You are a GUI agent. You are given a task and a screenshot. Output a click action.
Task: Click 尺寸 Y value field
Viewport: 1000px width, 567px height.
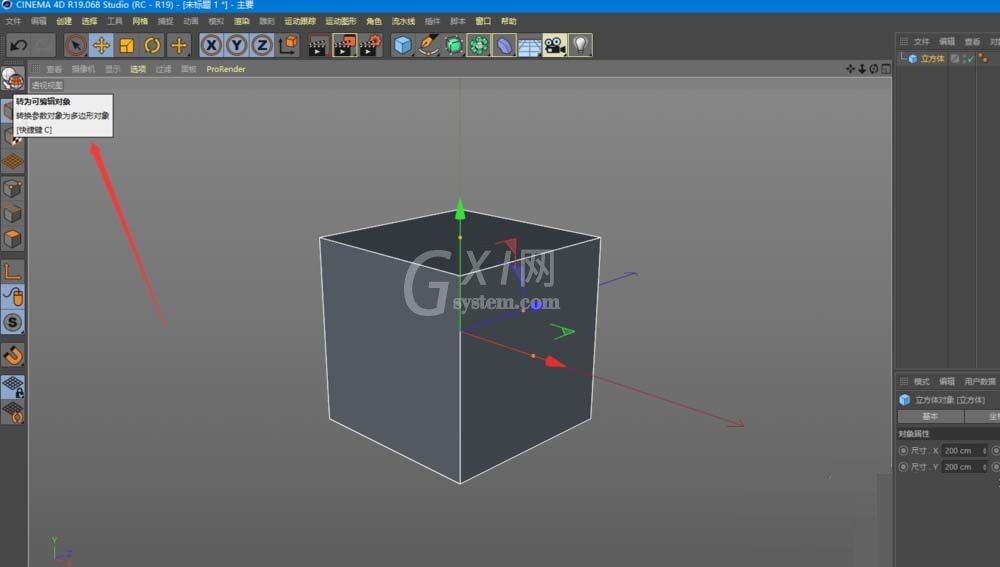click(965, 467)
